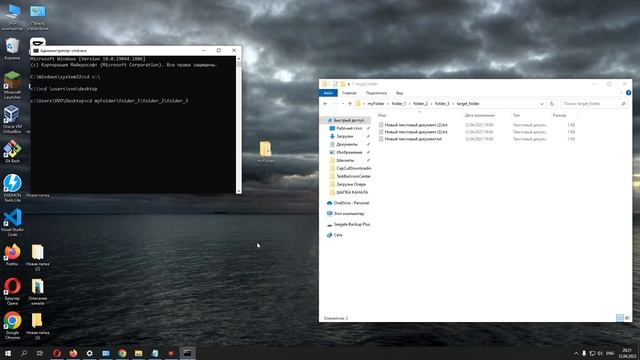Image resolution: width=640 pixels, height=360 pixels.
Task: Open the DAEMON Tools Lite desktop icon
Action: pyautogui.click(x=12, y=188)
